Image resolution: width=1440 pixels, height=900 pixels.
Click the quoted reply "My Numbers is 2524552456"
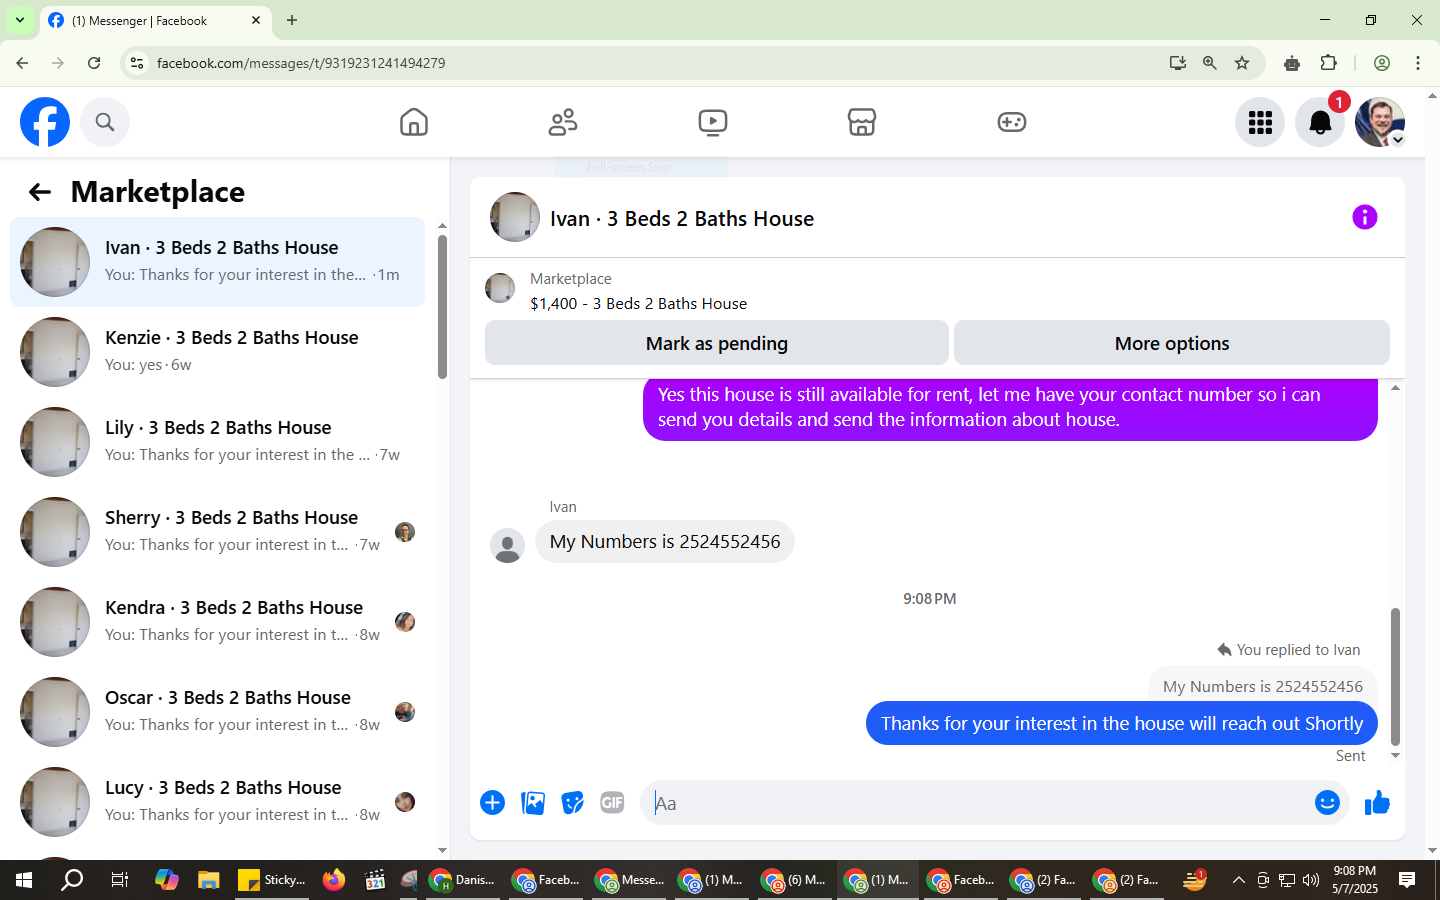(1263, 686)
